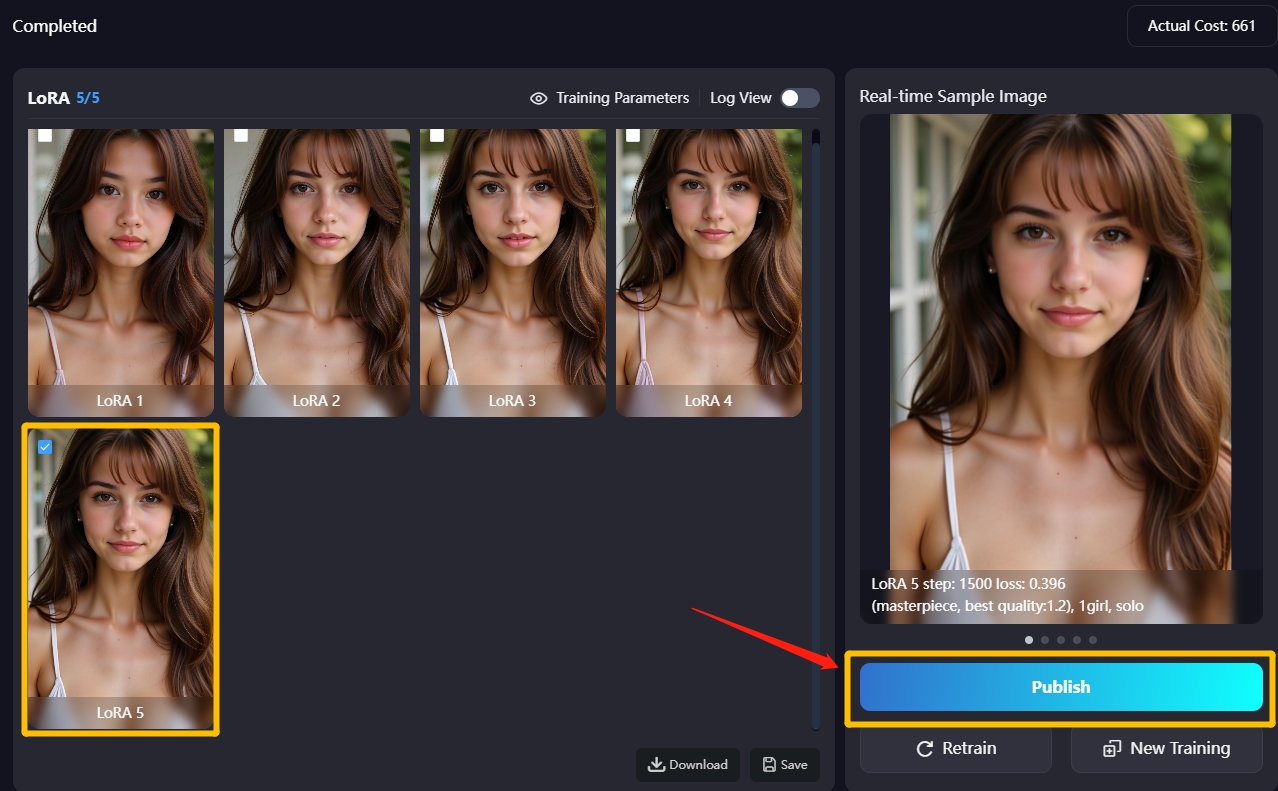Check the LoRA 1 checkbox

tap(45, 135)
